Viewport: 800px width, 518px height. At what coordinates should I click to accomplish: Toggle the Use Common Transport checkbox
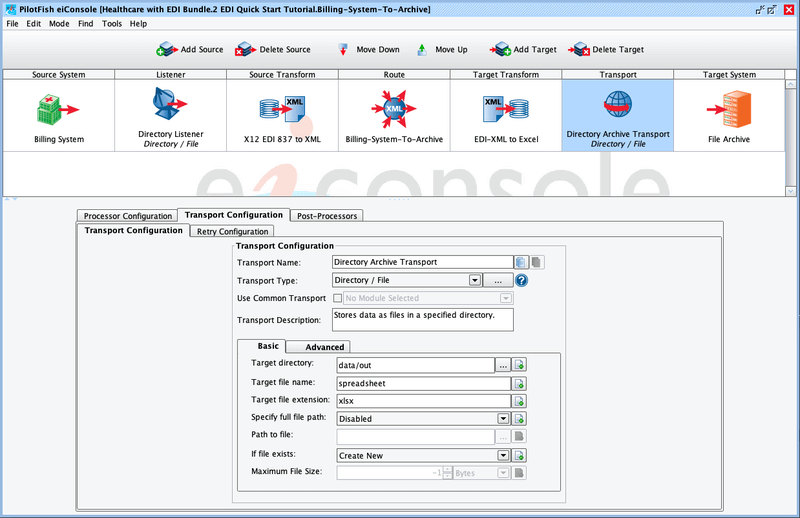coord(337,298)
